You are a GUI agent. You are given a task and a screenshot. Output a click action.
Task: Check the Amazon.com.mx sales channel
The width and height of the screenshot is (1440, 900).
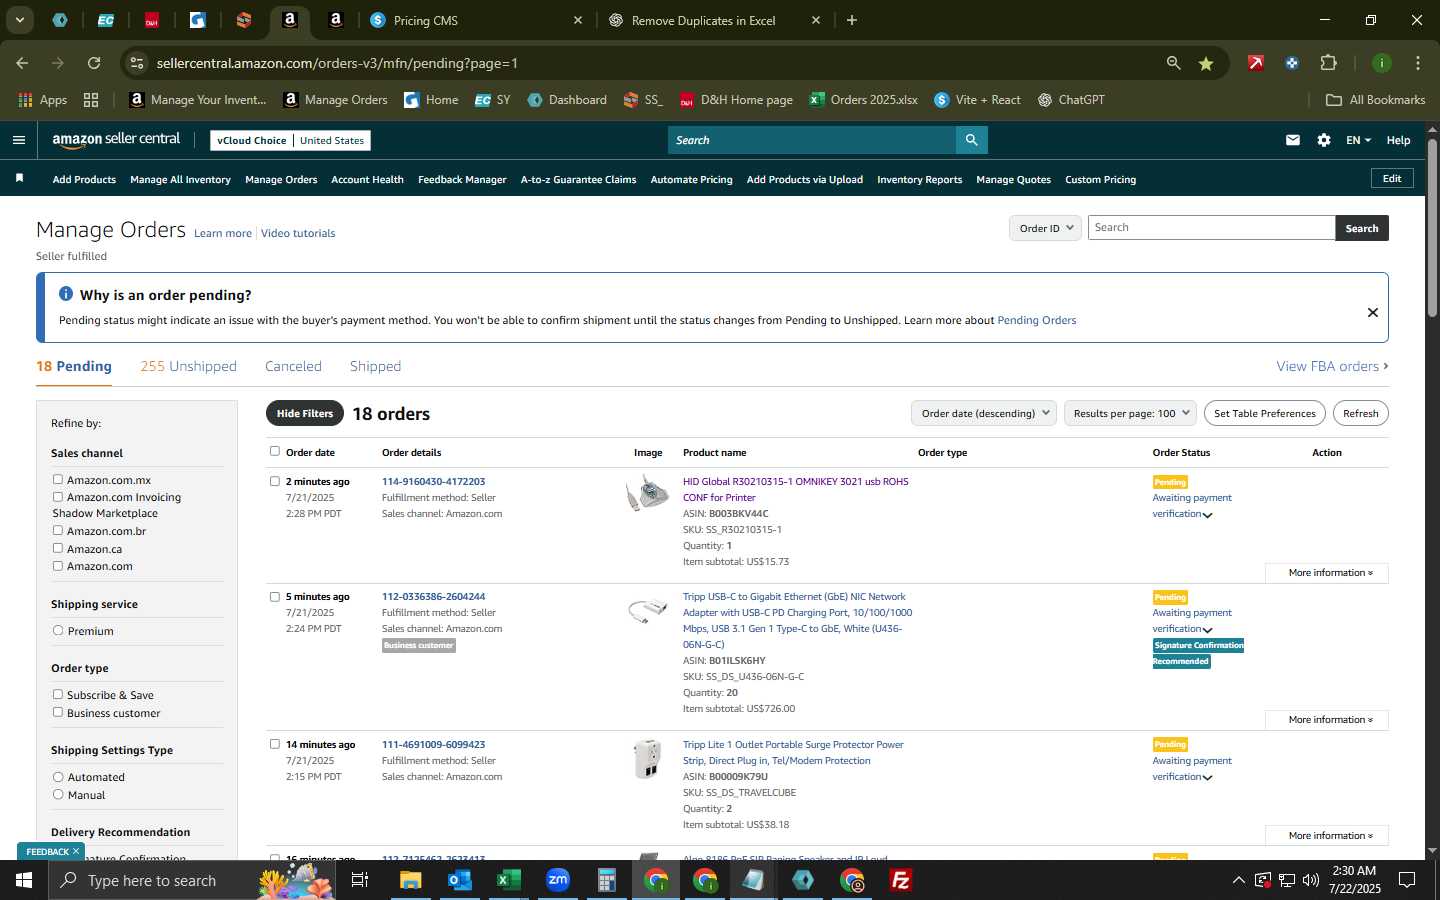click(x=58, y=480)
